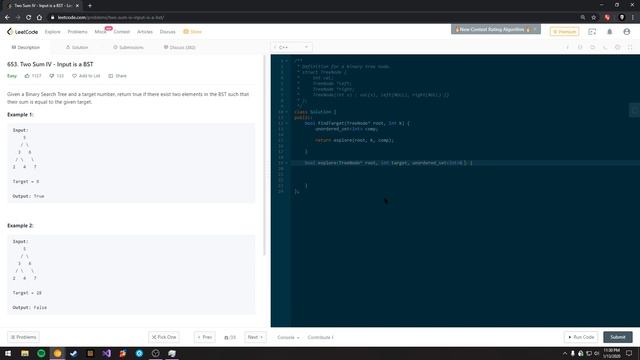Collapse fold arrow at explore function line

(x=287, y=163)
